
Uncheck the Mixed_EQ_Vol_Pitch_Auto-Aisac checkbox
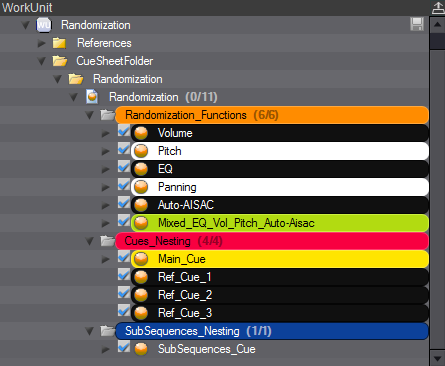click(x=124, y=221)
